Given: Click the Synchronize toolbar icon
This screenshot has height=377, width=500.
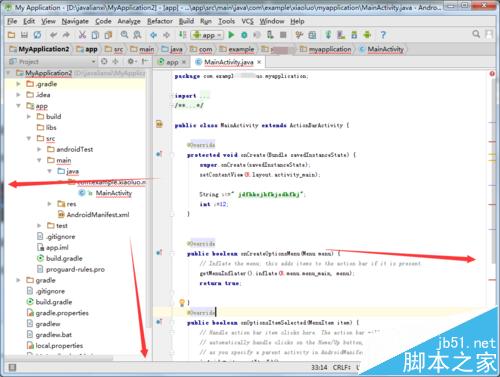Looking at the screenshot, I should pos(37,35).
